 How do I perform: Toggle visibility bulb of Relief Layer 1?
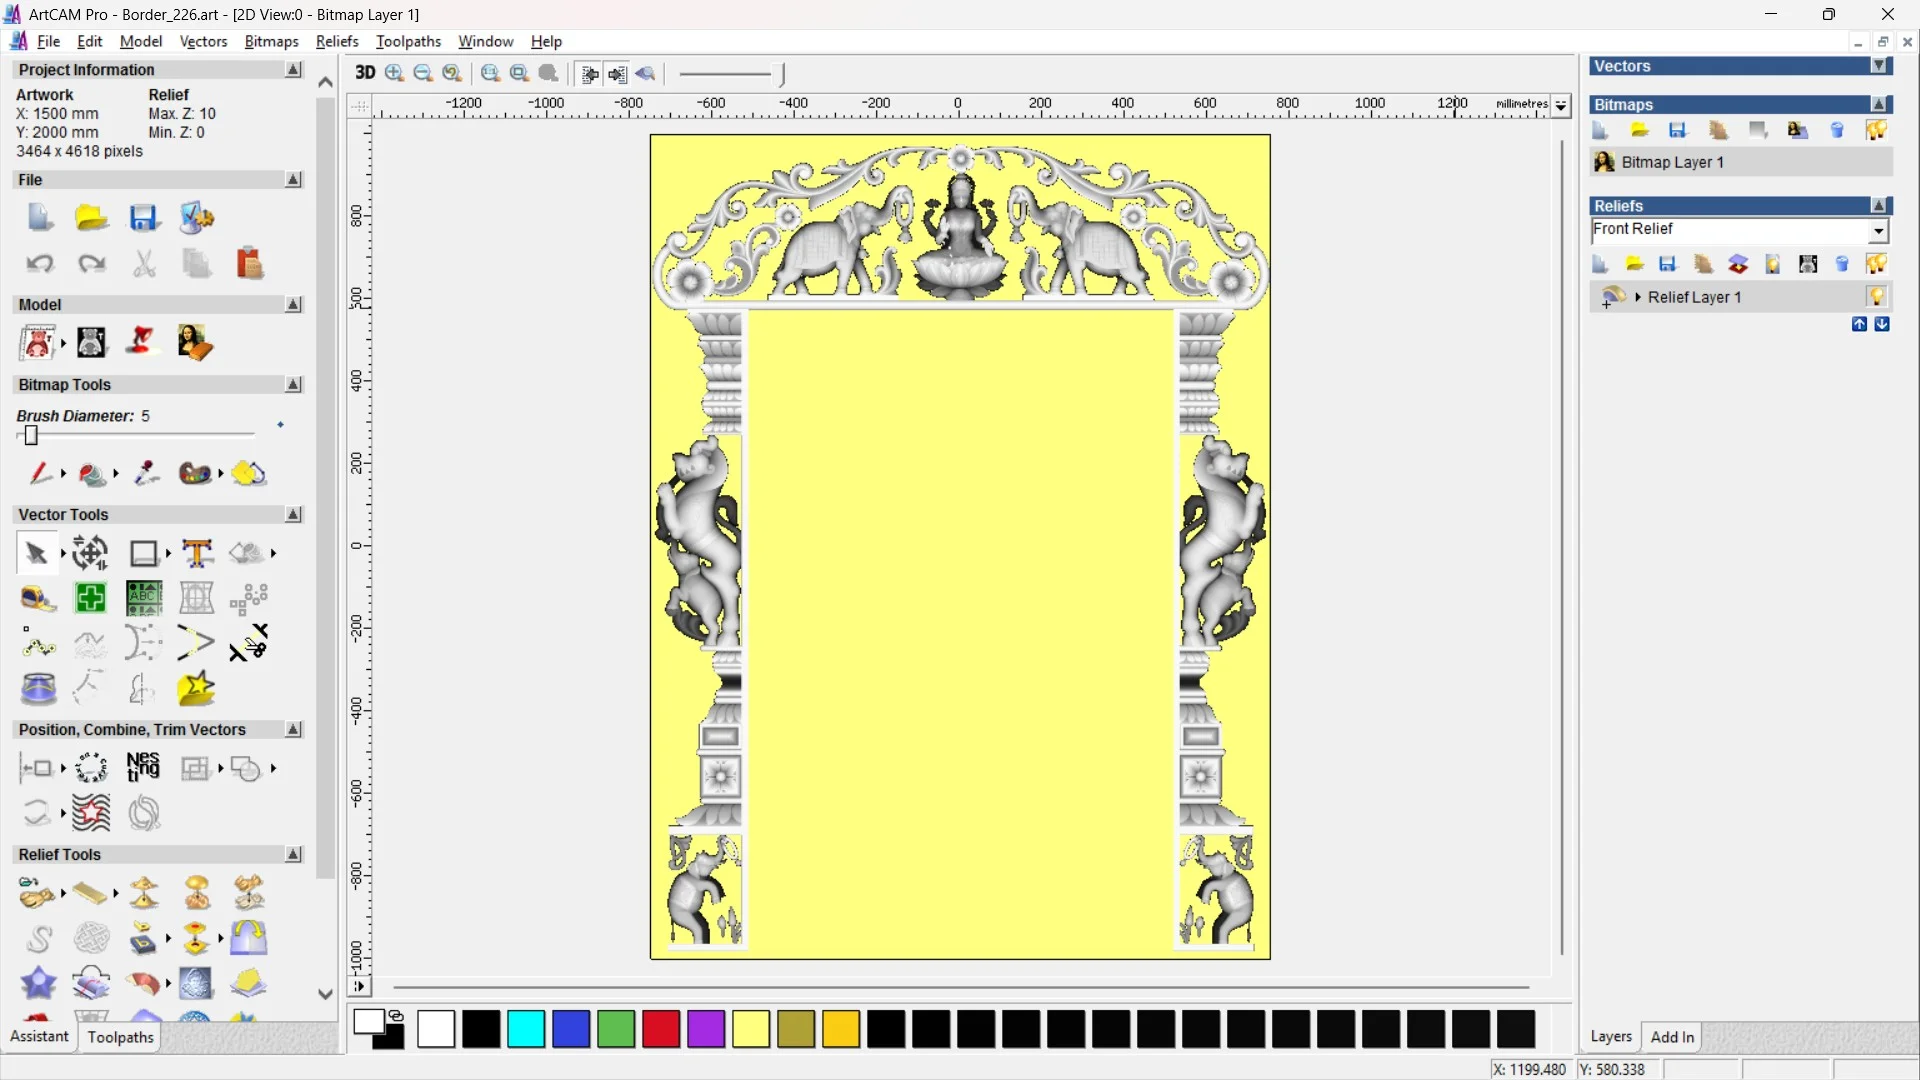[1876, 297]
